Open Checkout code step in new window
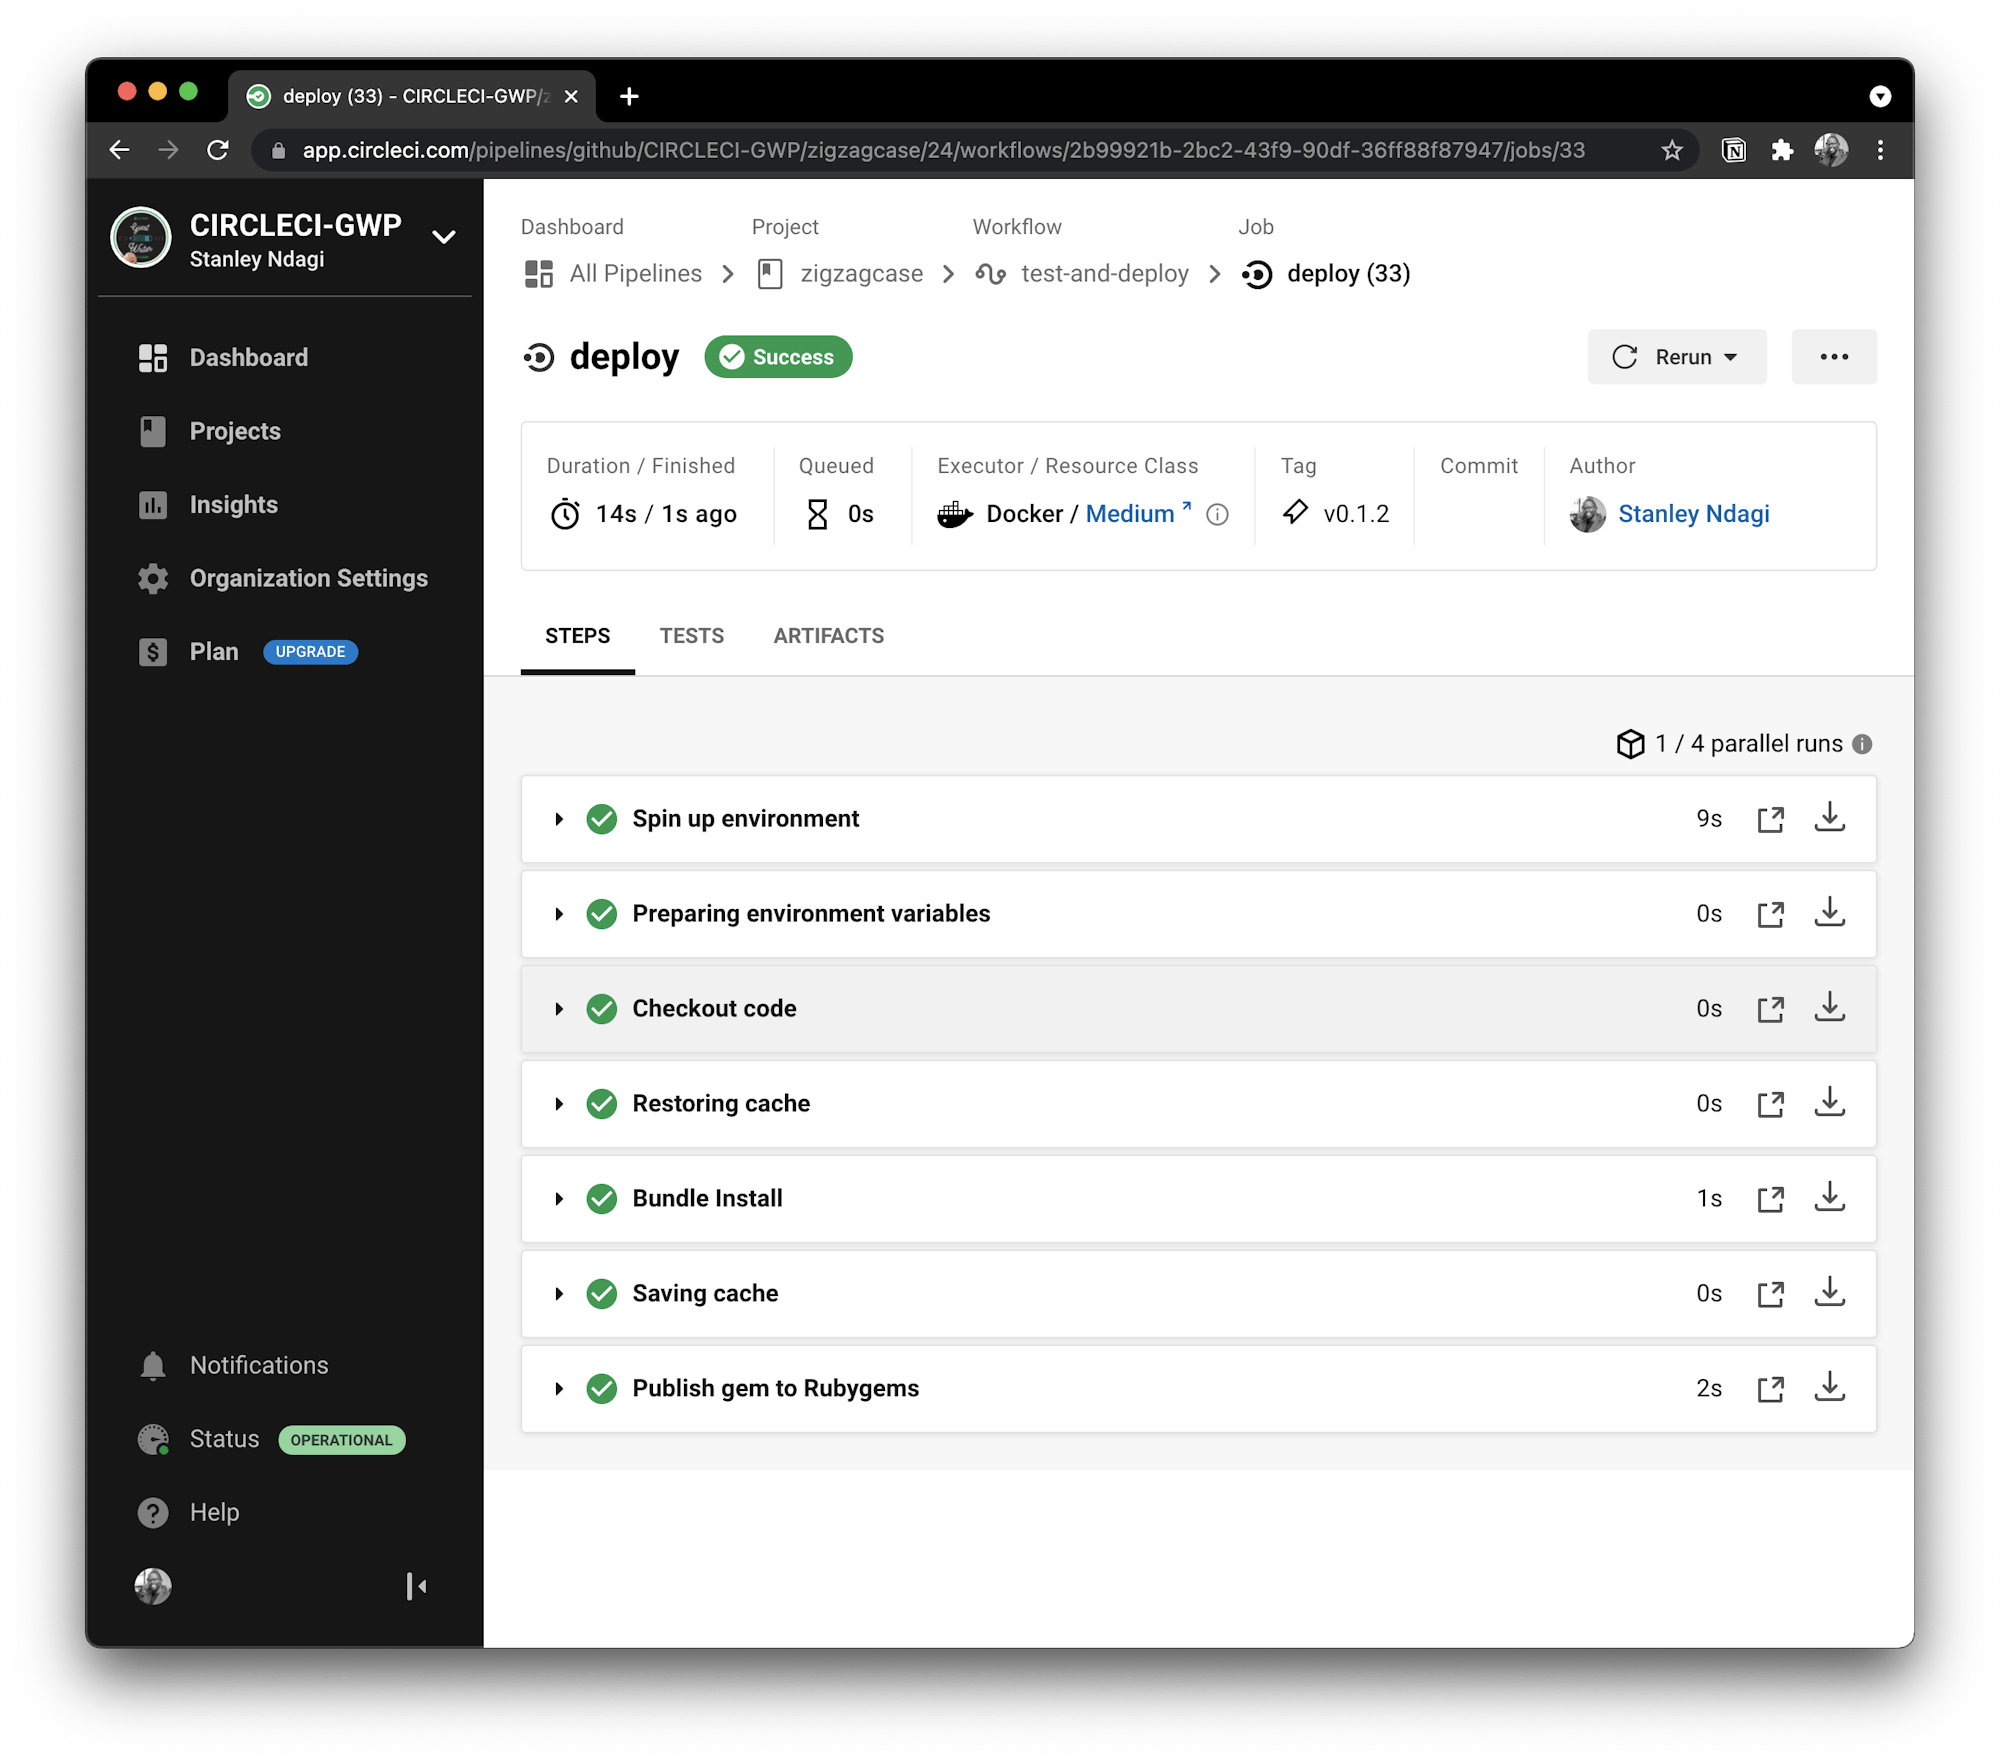The width and height of the screenshot is (2000, 1761). point(1770,1008)
